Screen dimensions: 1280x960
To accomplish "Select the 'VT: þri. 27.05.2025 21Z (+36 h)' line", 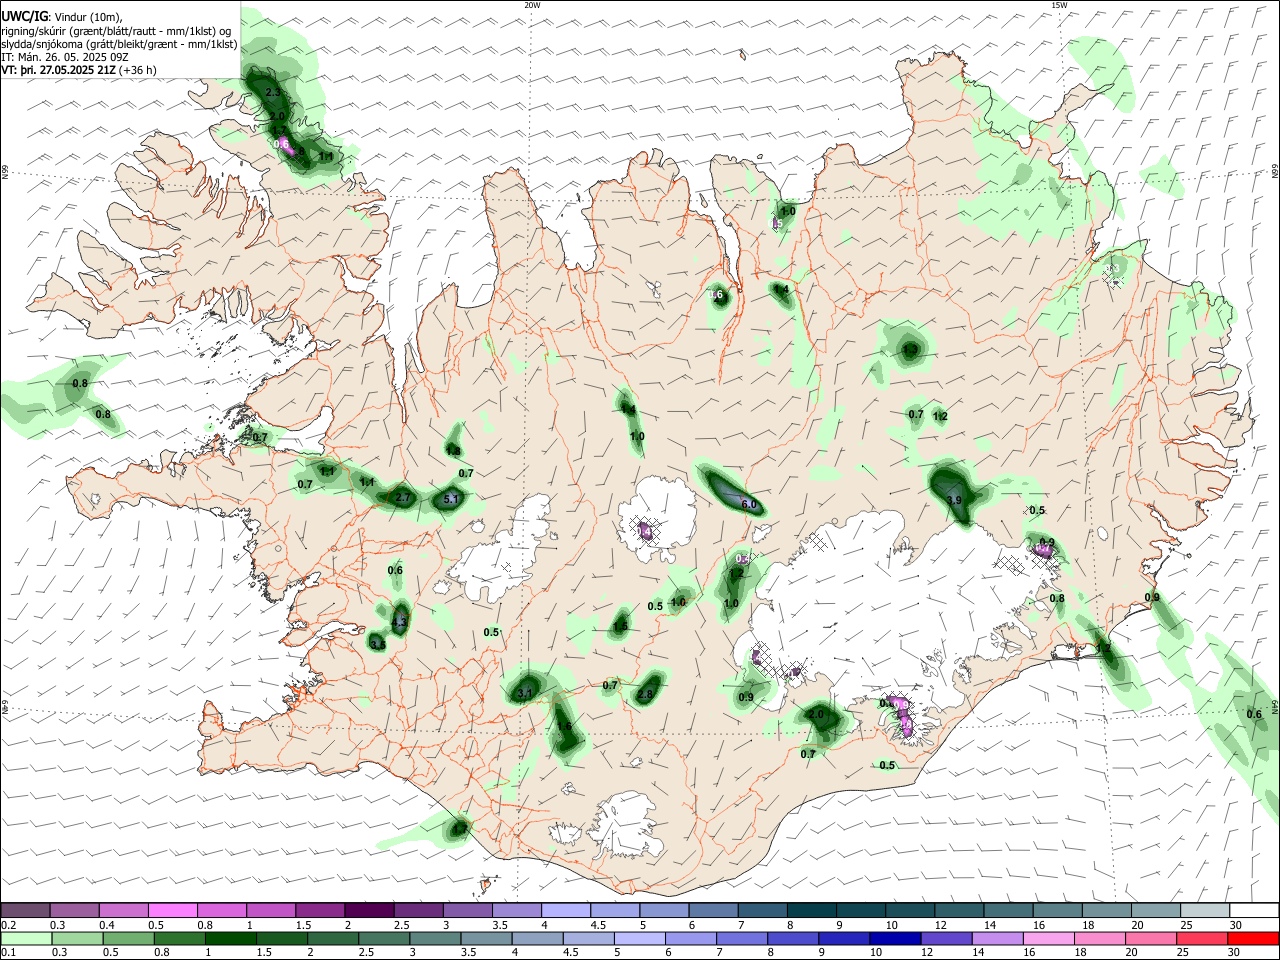I will coord(79,71).
